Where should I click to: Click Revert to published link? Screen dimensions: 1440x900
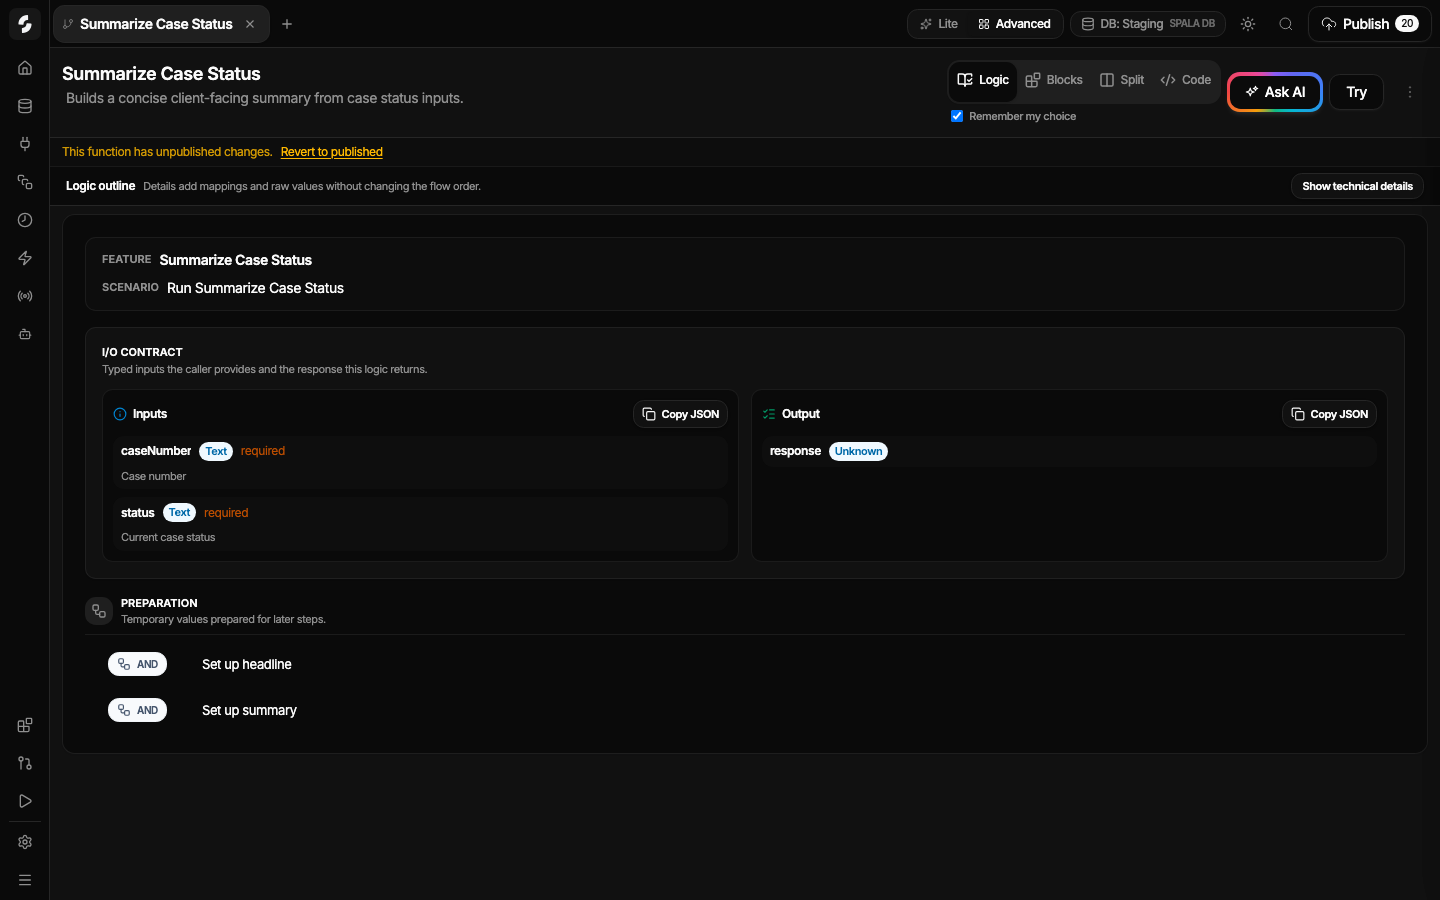(332, 152)
